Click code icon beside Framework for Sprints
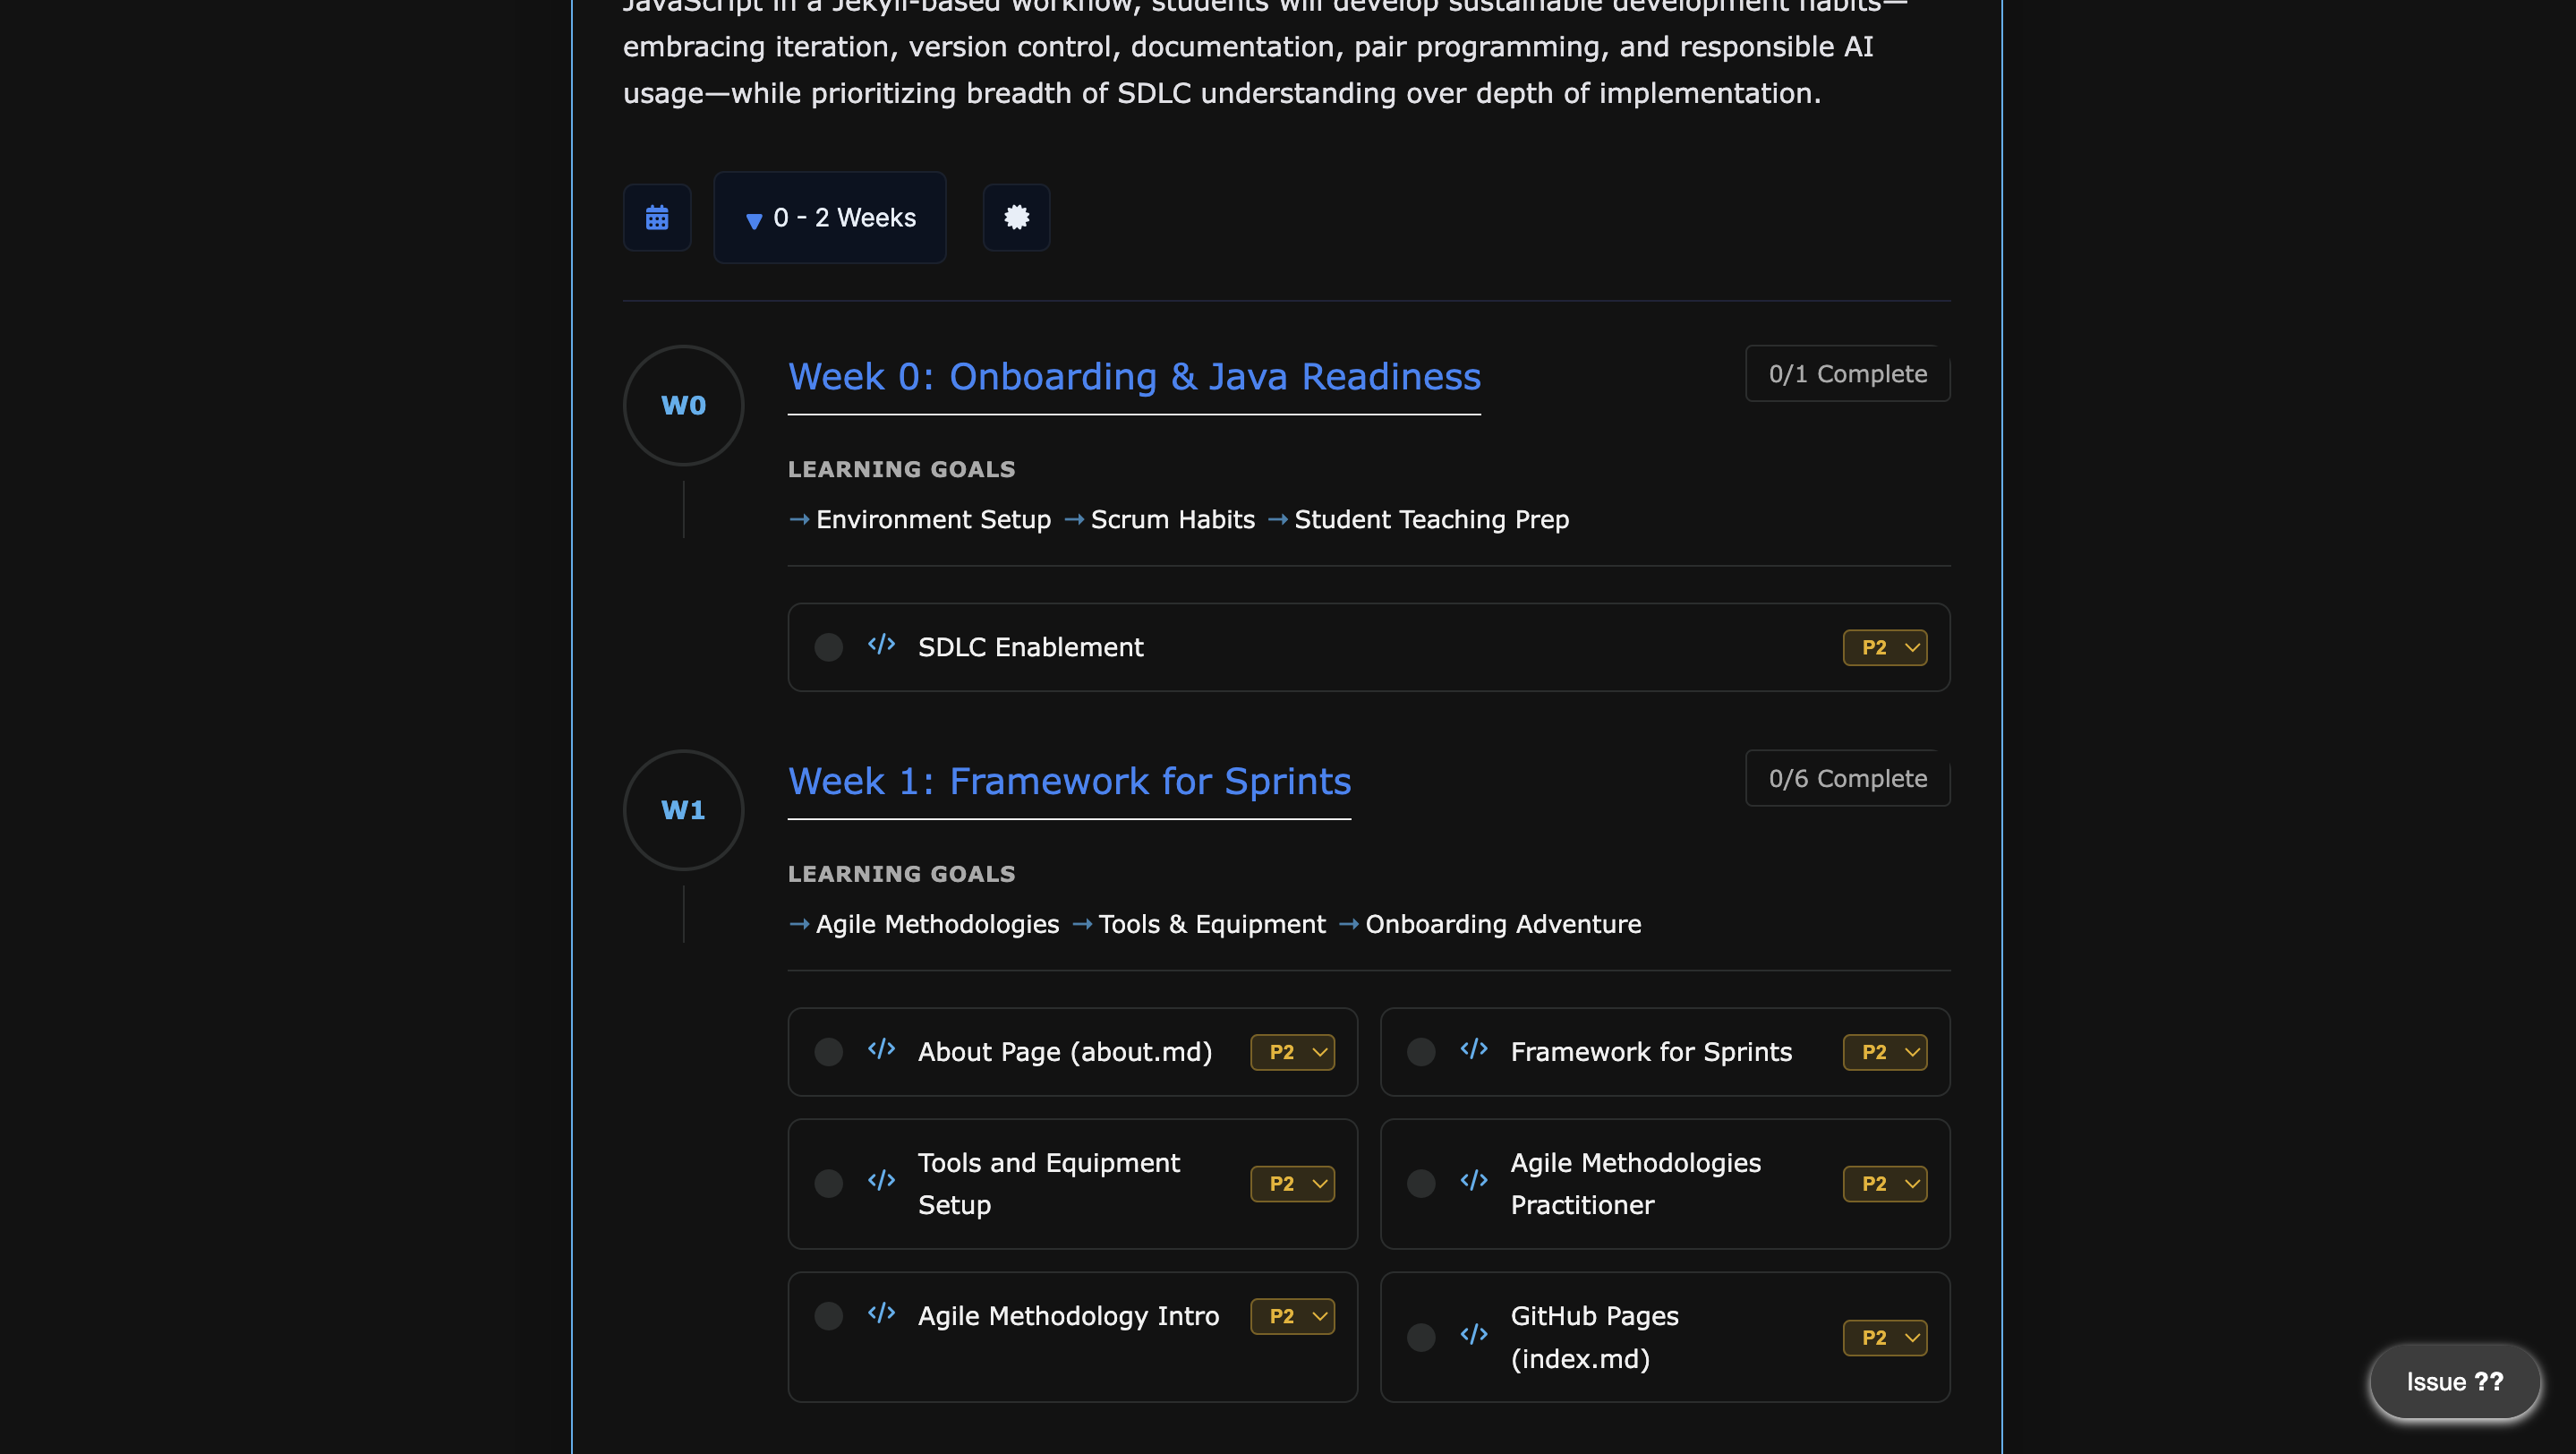 click(1473, 1050)
